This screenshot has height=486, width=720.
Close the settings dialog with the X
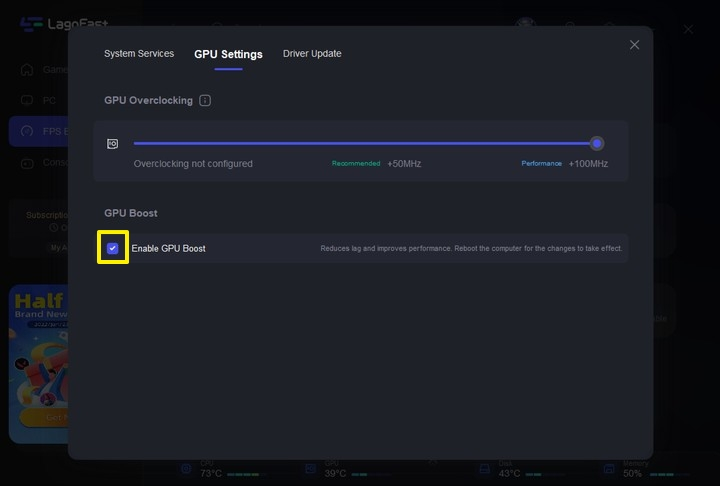pyautogui.click(x=634, y=45)
